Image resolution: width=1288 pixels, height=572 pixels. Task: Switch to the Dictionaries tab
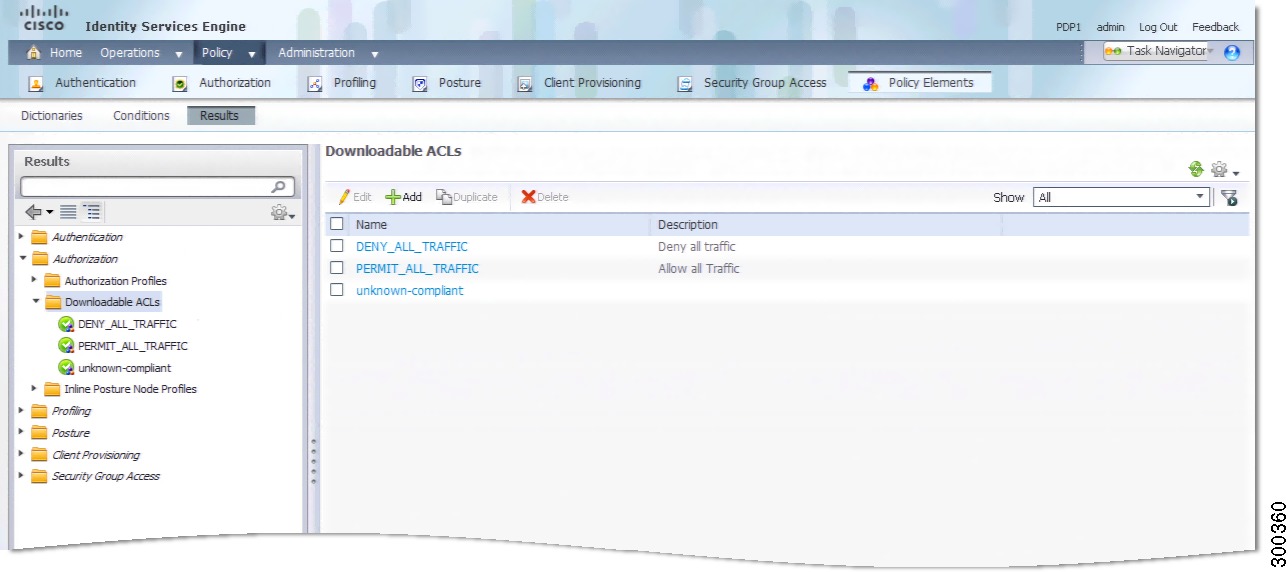coord(52,116)
